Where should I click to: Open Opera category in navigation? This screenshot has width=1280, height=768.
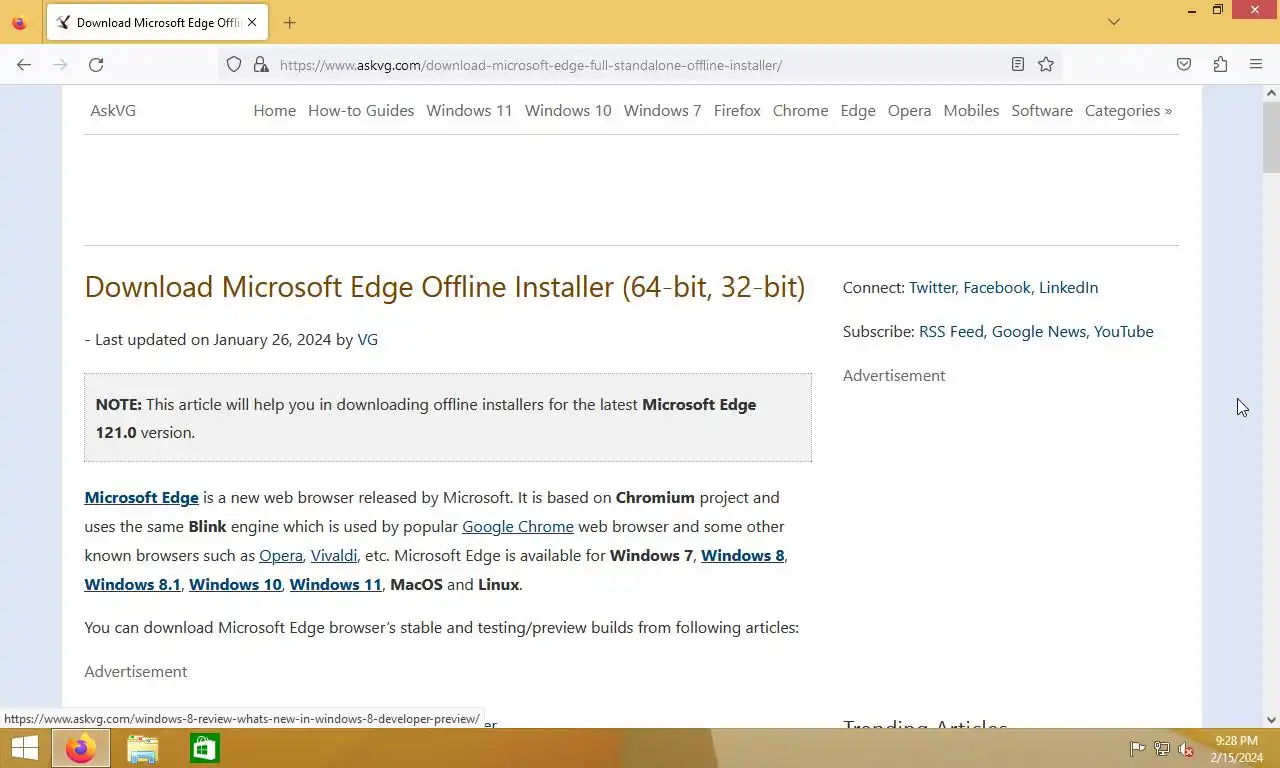(x=909, y=111)
